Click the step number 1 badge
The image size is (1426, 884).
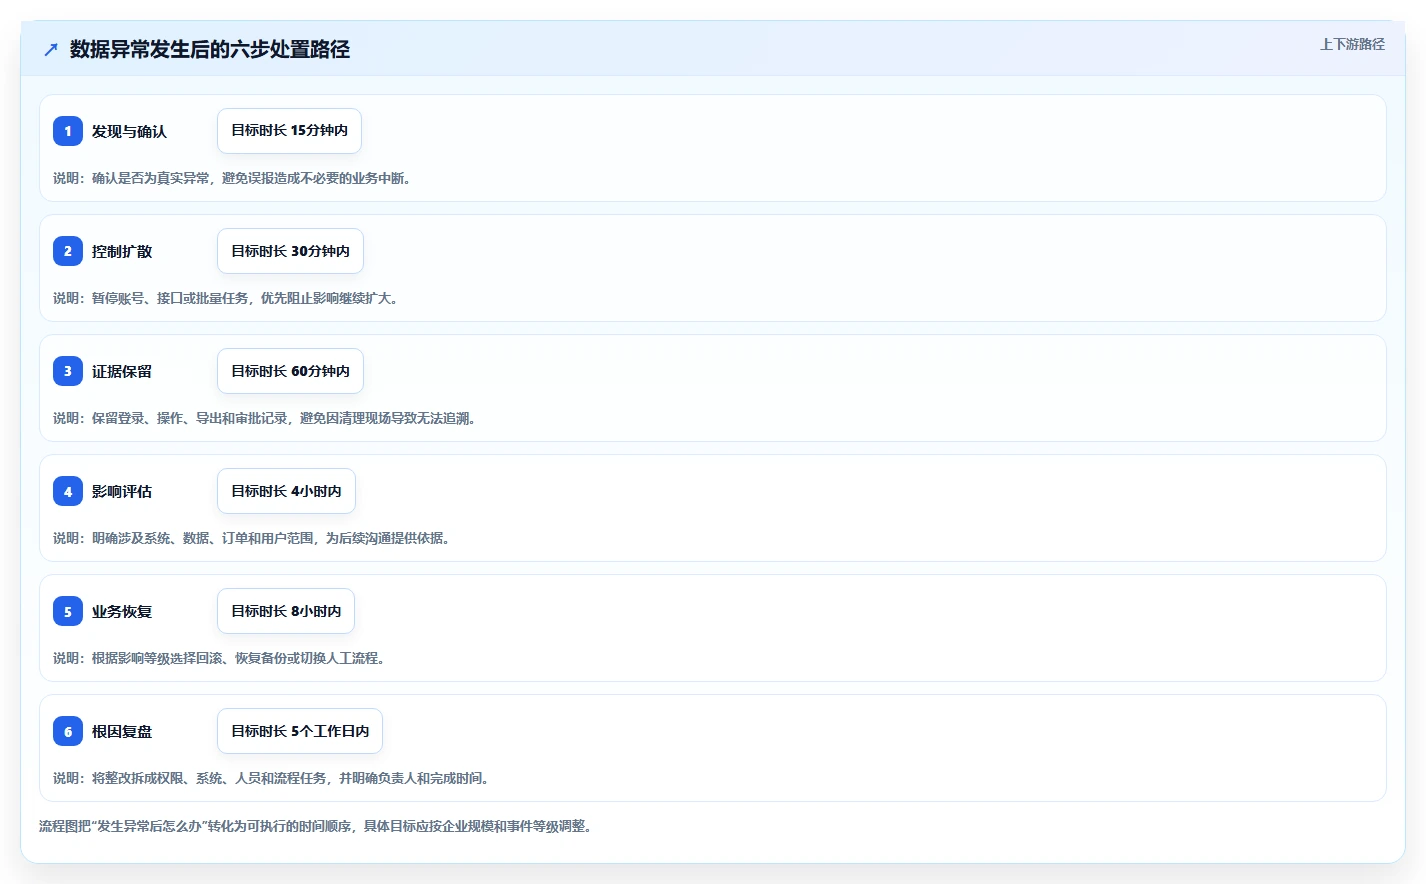[x=68, y=131]
